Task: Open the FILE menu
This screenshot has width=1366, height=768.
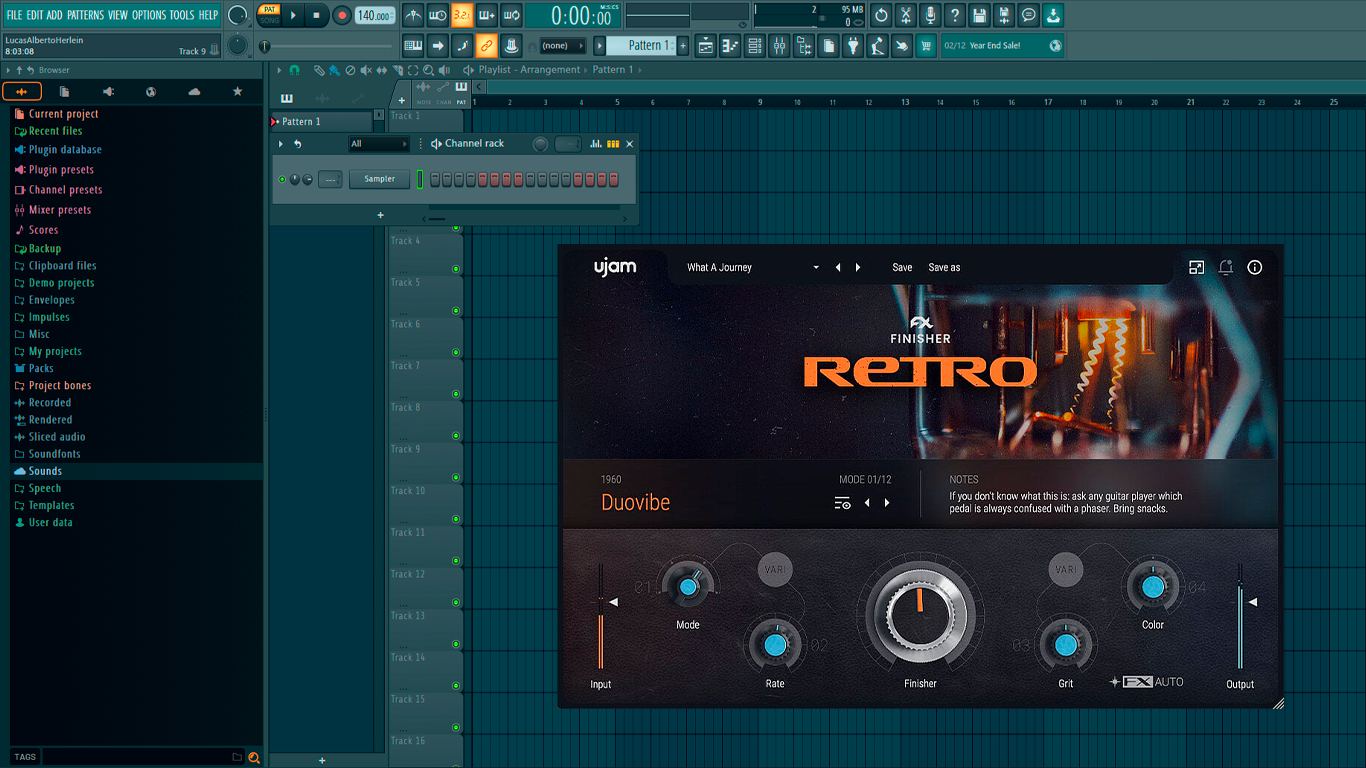Action: point(14,15)
